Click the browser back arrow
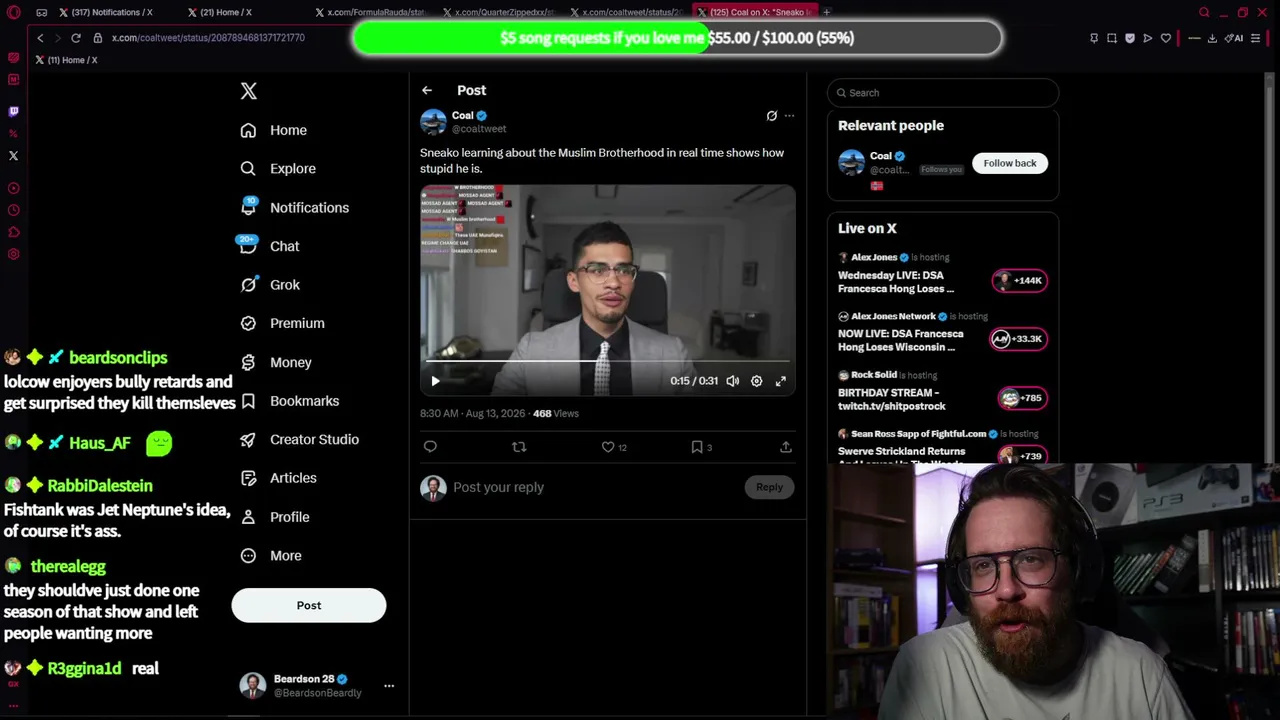 point(40,38)
